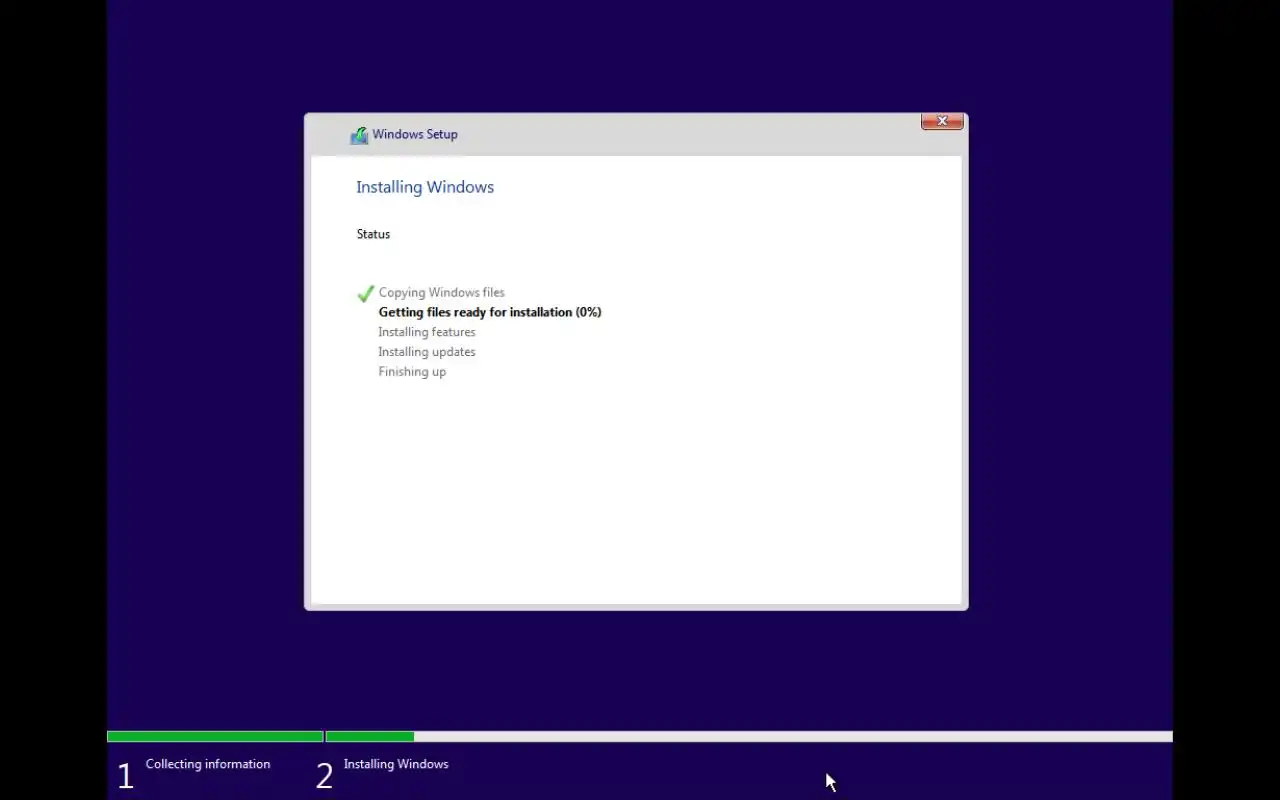
Task: Click the step number 2 at bottom
Action: pos(324,776)
